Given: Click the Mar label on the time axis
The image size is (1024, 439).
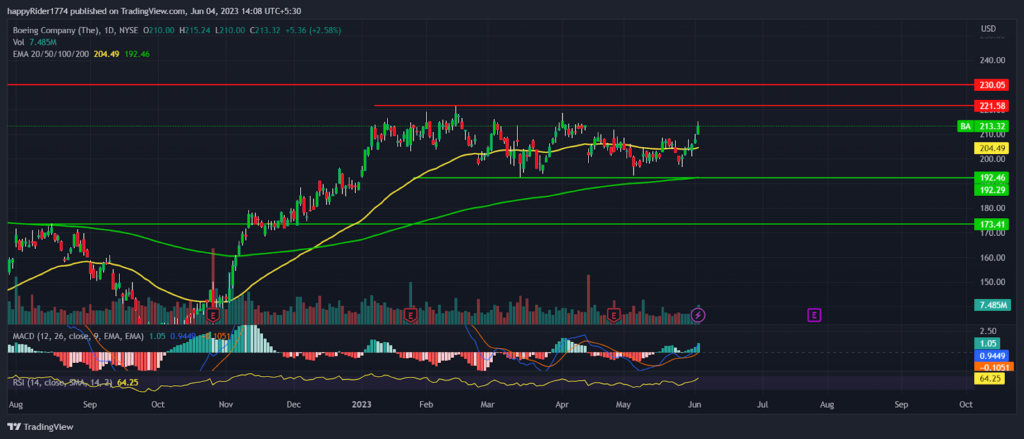Looking at the screenshot, I should (x=488, y=405).
